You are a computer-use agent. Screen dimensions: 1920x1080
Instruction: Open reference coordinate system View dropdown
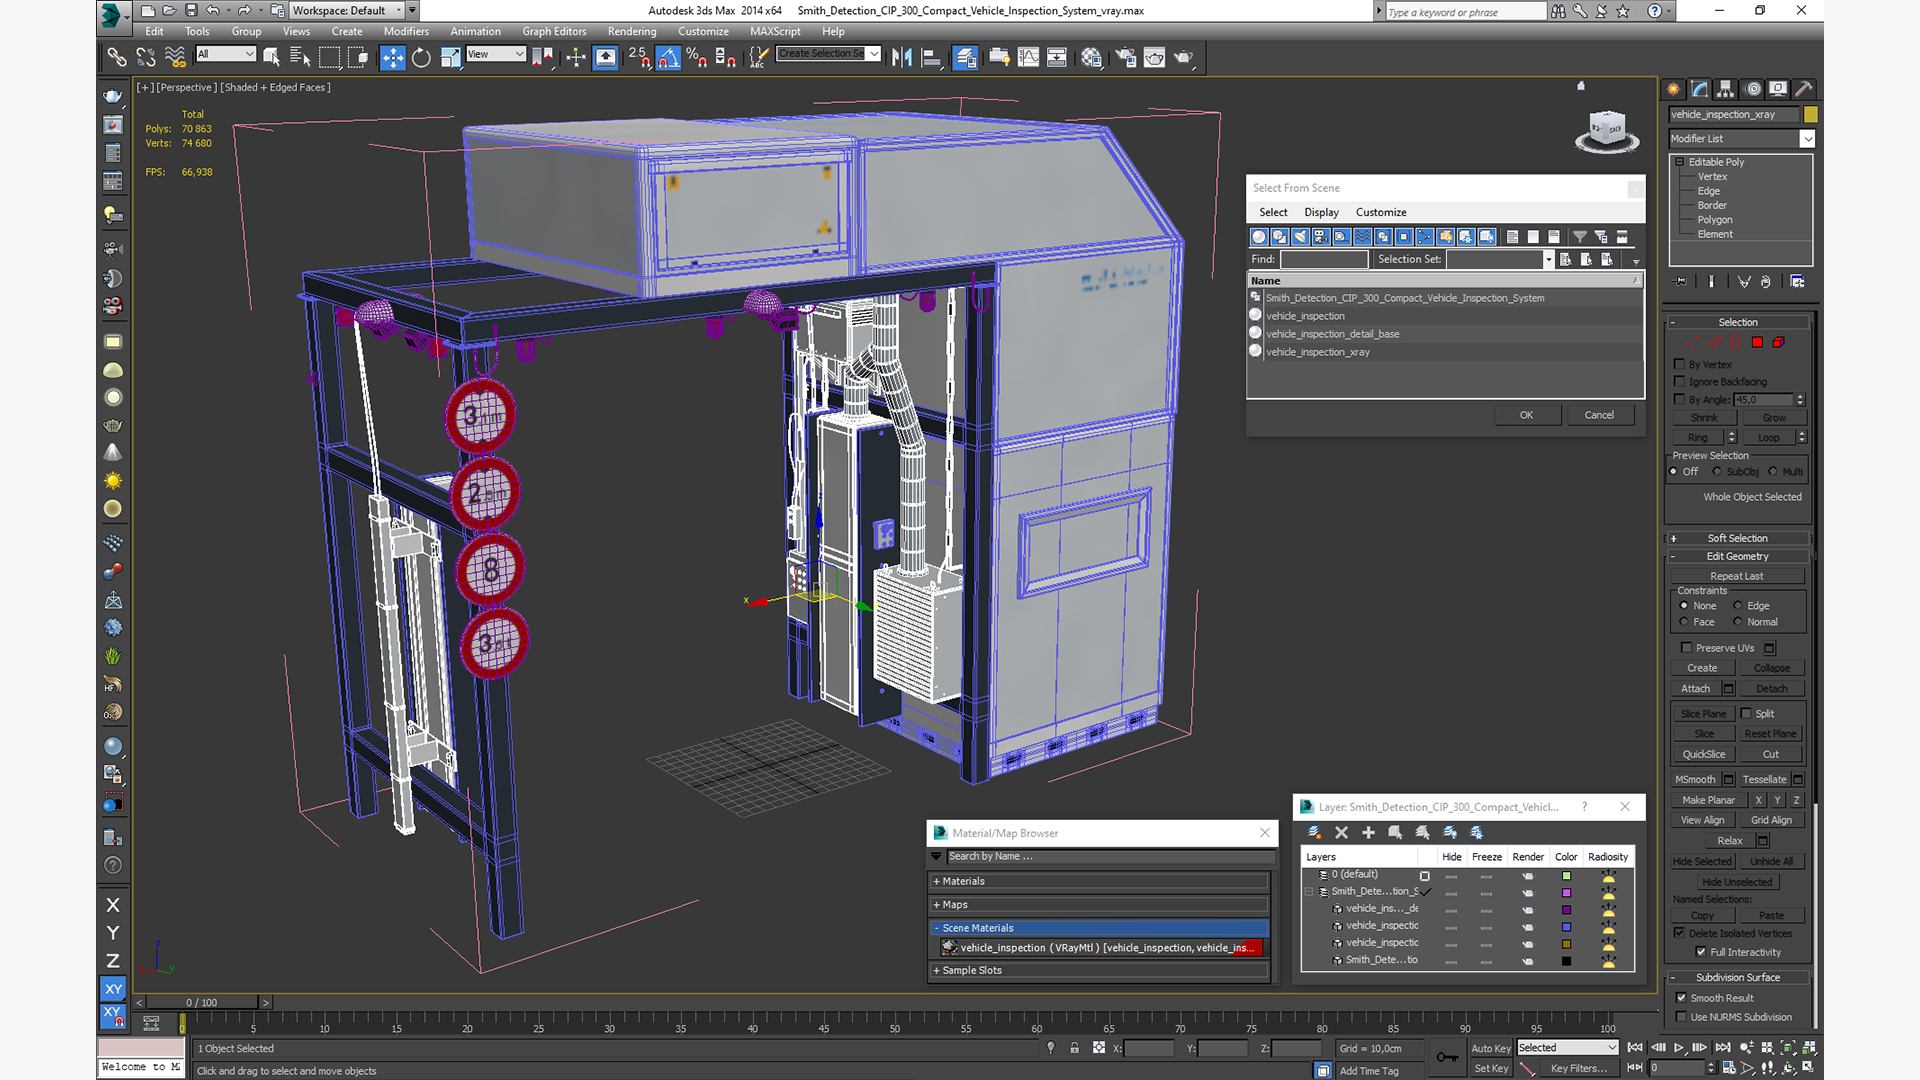point(496,54)
